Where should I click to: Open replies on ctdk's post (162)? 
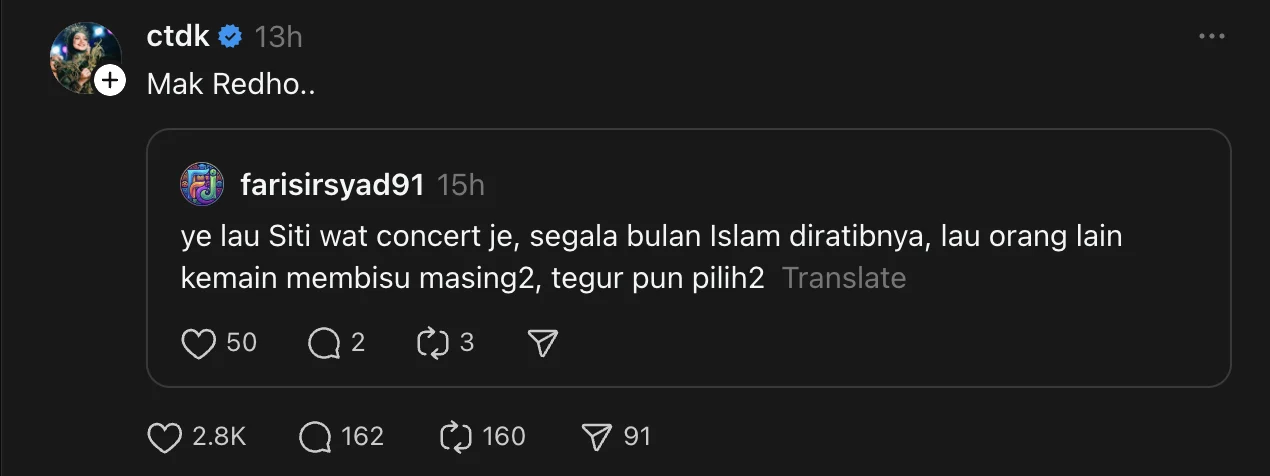(315, 437)
